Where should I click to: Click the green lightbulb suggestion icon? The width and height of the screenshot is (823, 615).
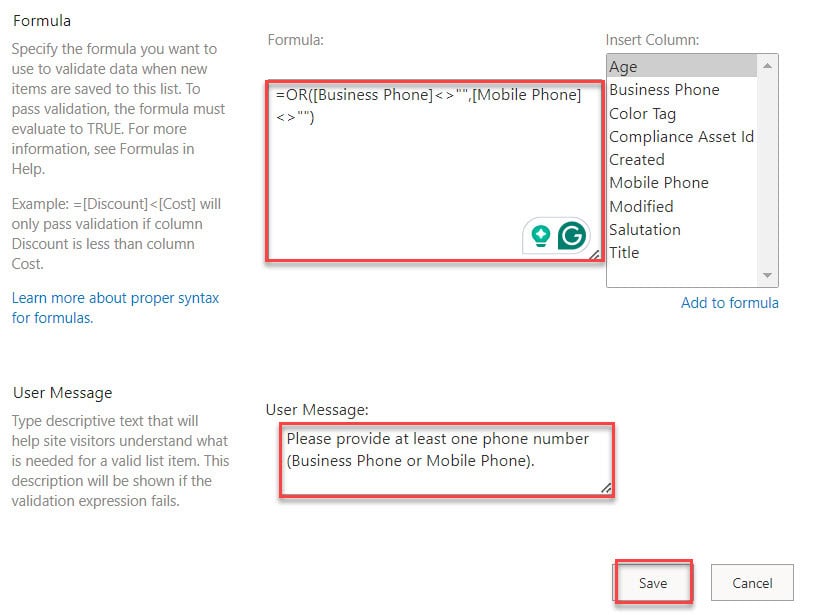point(541,236)
